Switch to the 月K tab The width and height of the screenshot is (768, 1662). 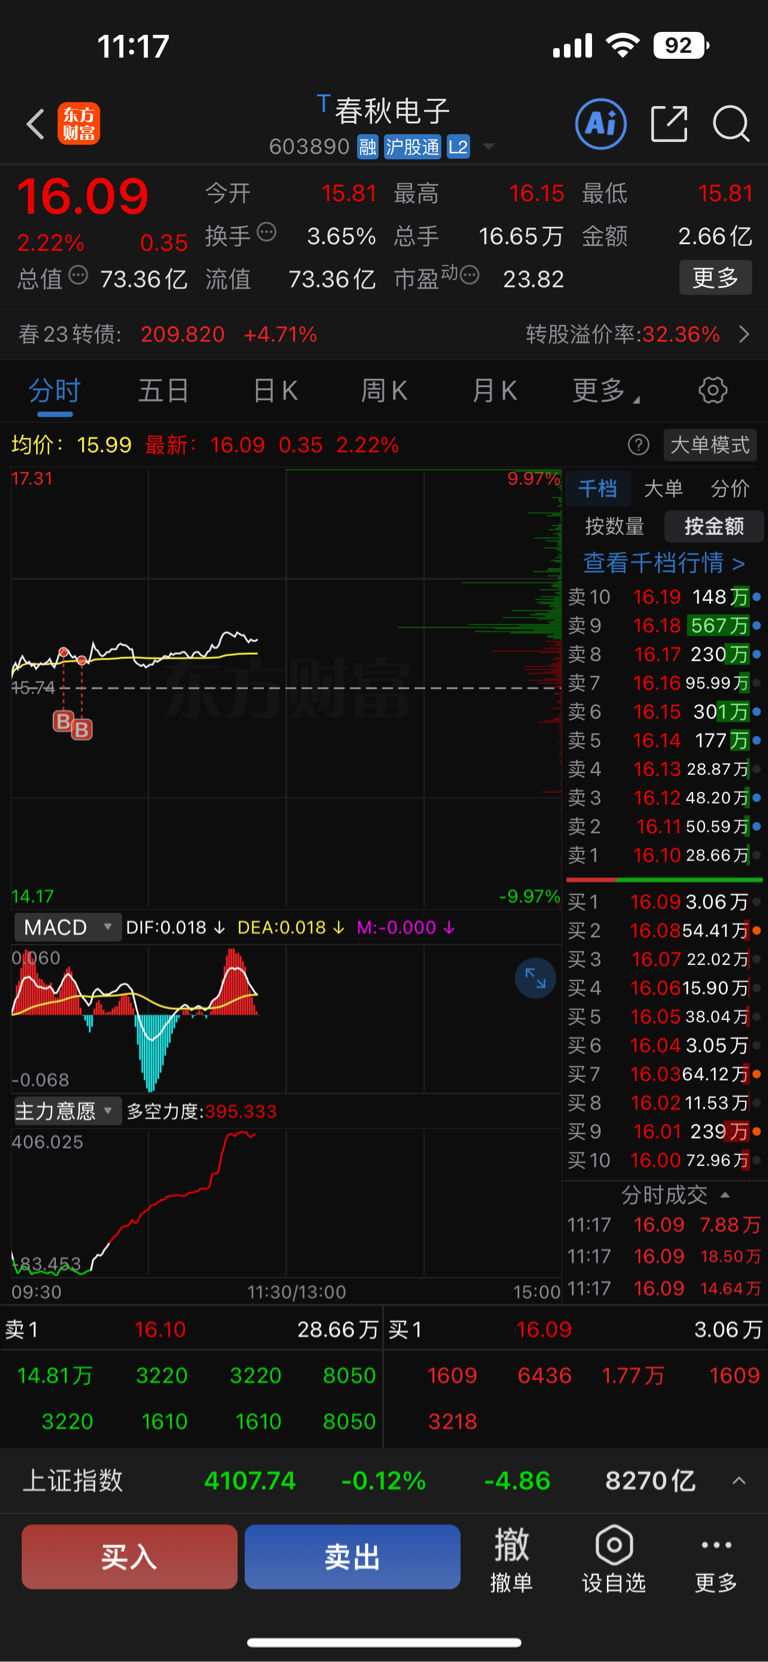[495, 390]
